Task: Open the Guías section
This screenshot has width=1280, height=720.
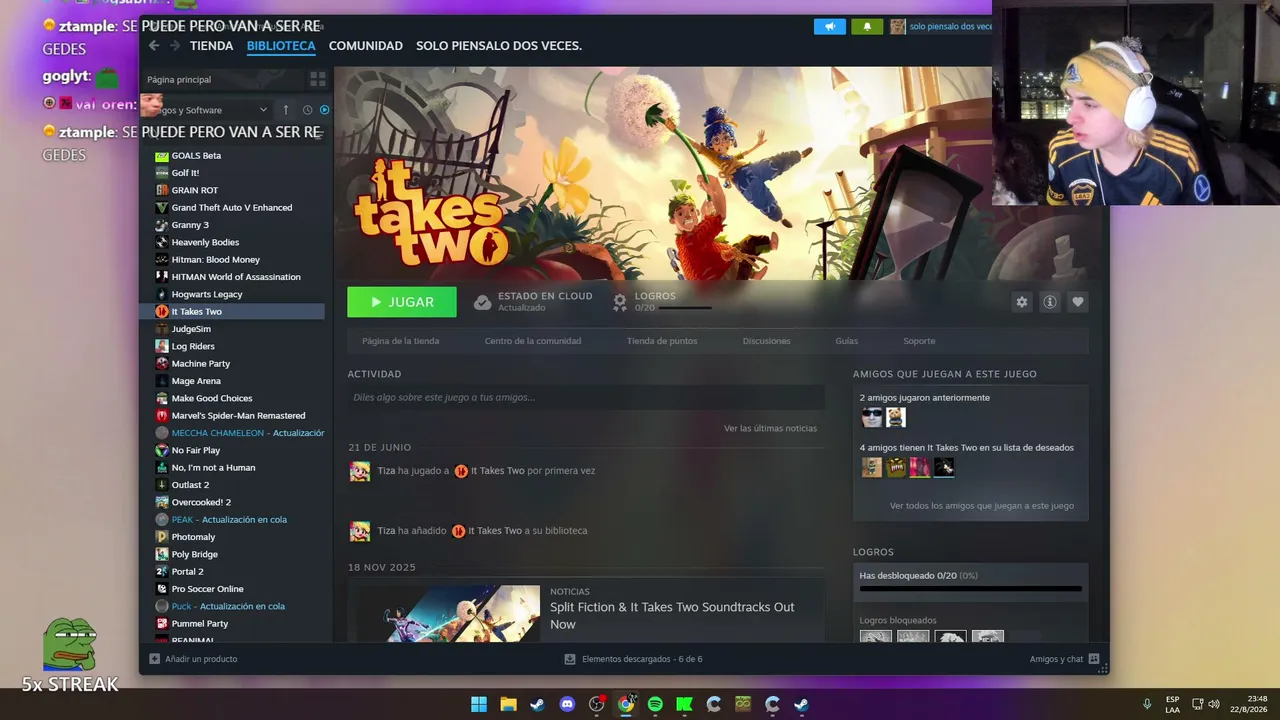Action: pyautogui.click(x=846, y=341)
